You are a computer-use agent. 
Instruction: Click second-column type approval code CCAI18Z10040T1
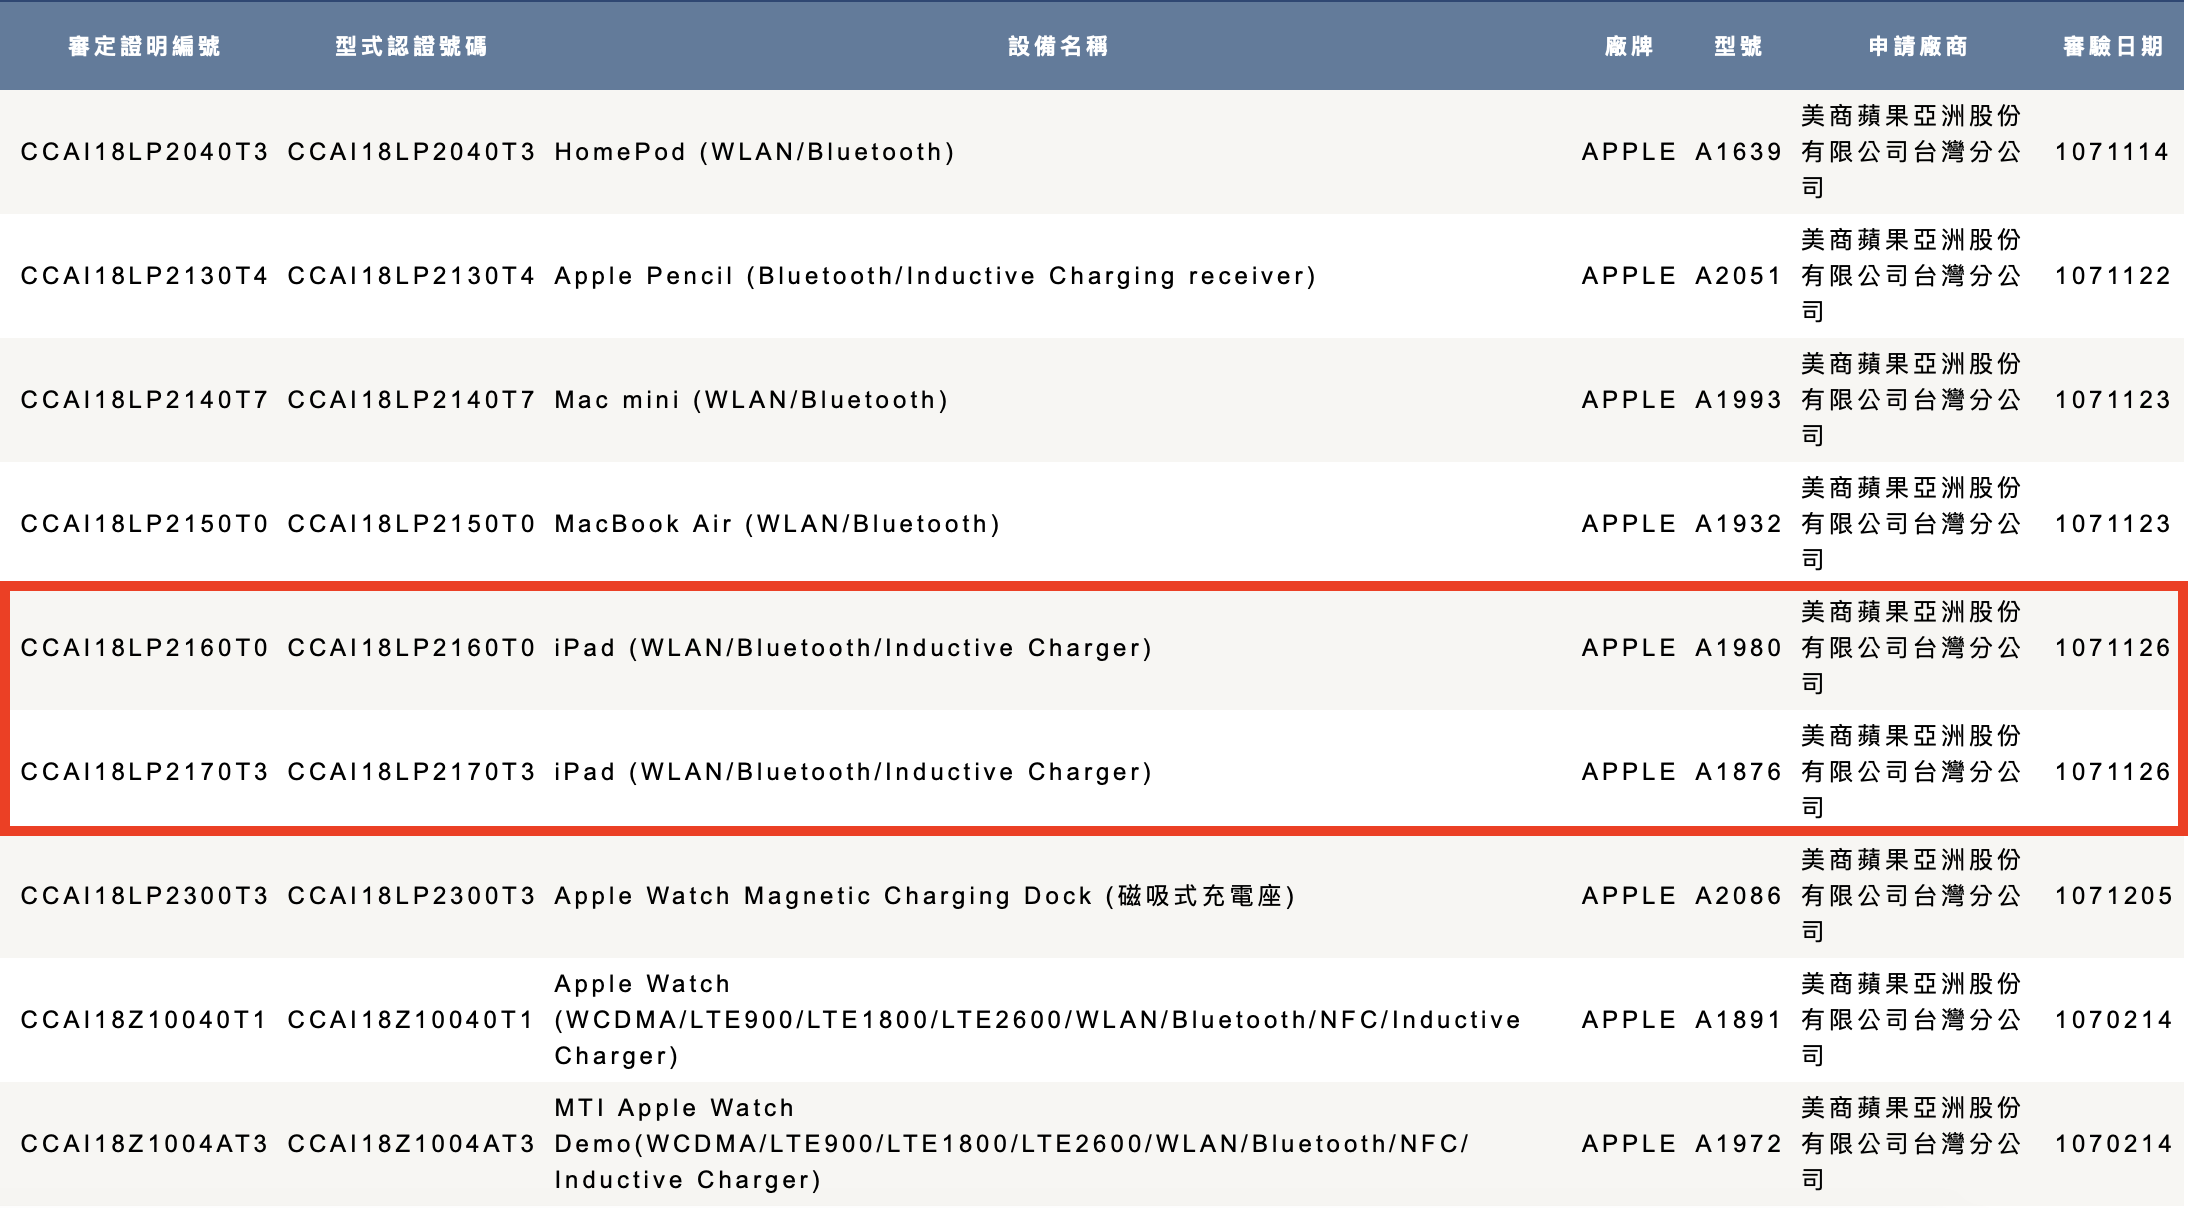[411, 1020]
